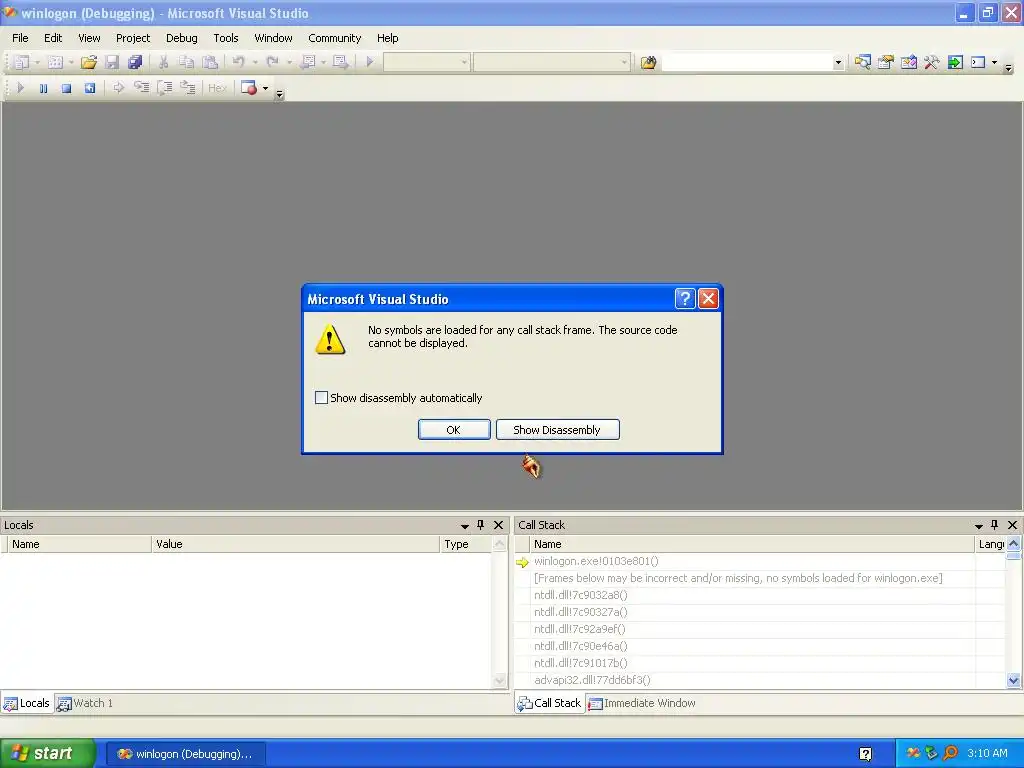Click the New Project toolbar icon

pos(21,62)
